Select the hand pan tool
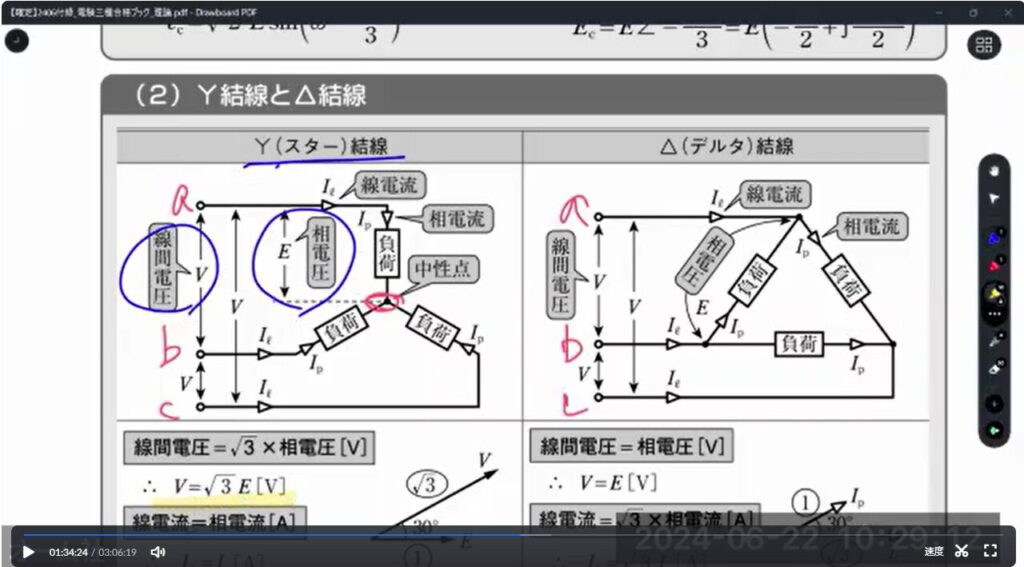This screenshot has width=1024, height=567. click(994, 171)
